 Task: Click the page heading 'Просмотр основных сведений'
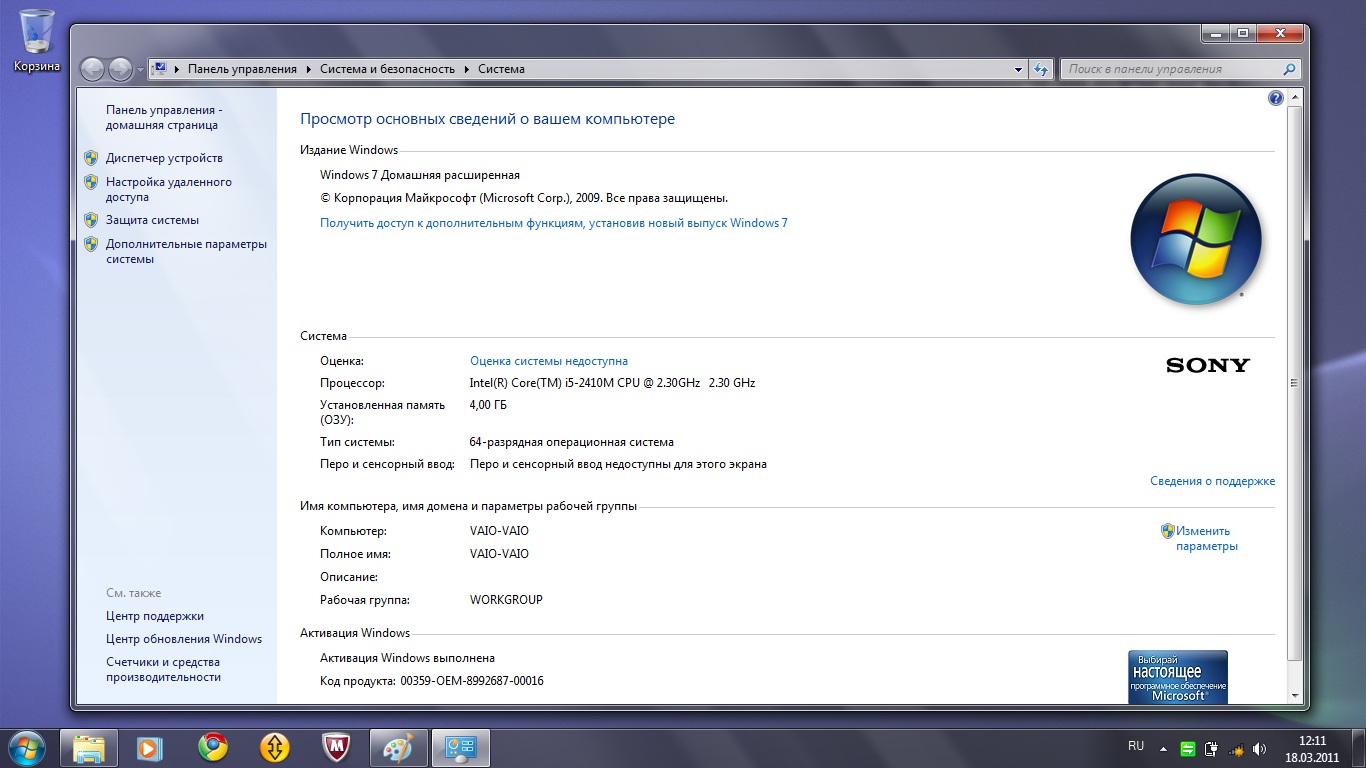488,119
